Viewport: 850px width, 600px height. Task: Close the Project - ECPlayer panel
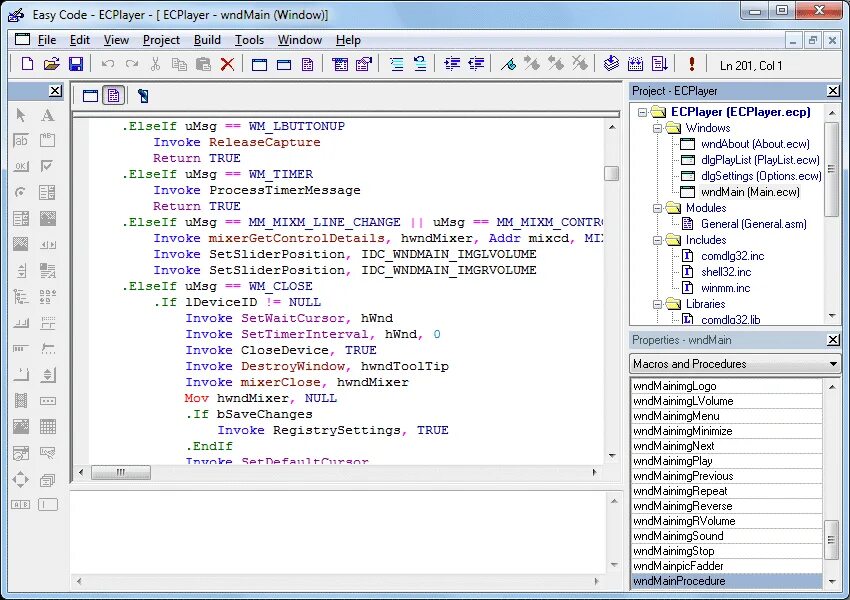(x=833, y=91)
